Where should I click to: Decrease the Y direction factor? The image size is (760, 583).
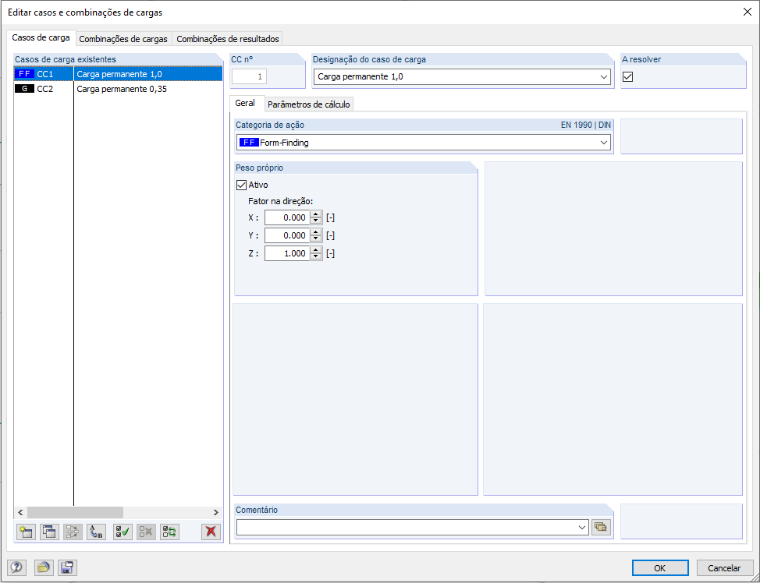[316, 239]
